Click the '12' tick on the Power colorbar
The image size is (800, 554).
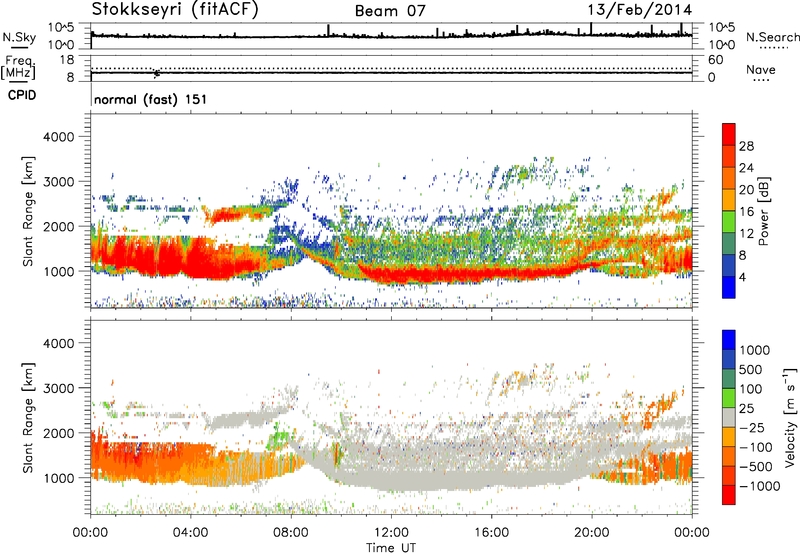pyautogui.click(x=746, y=234)
